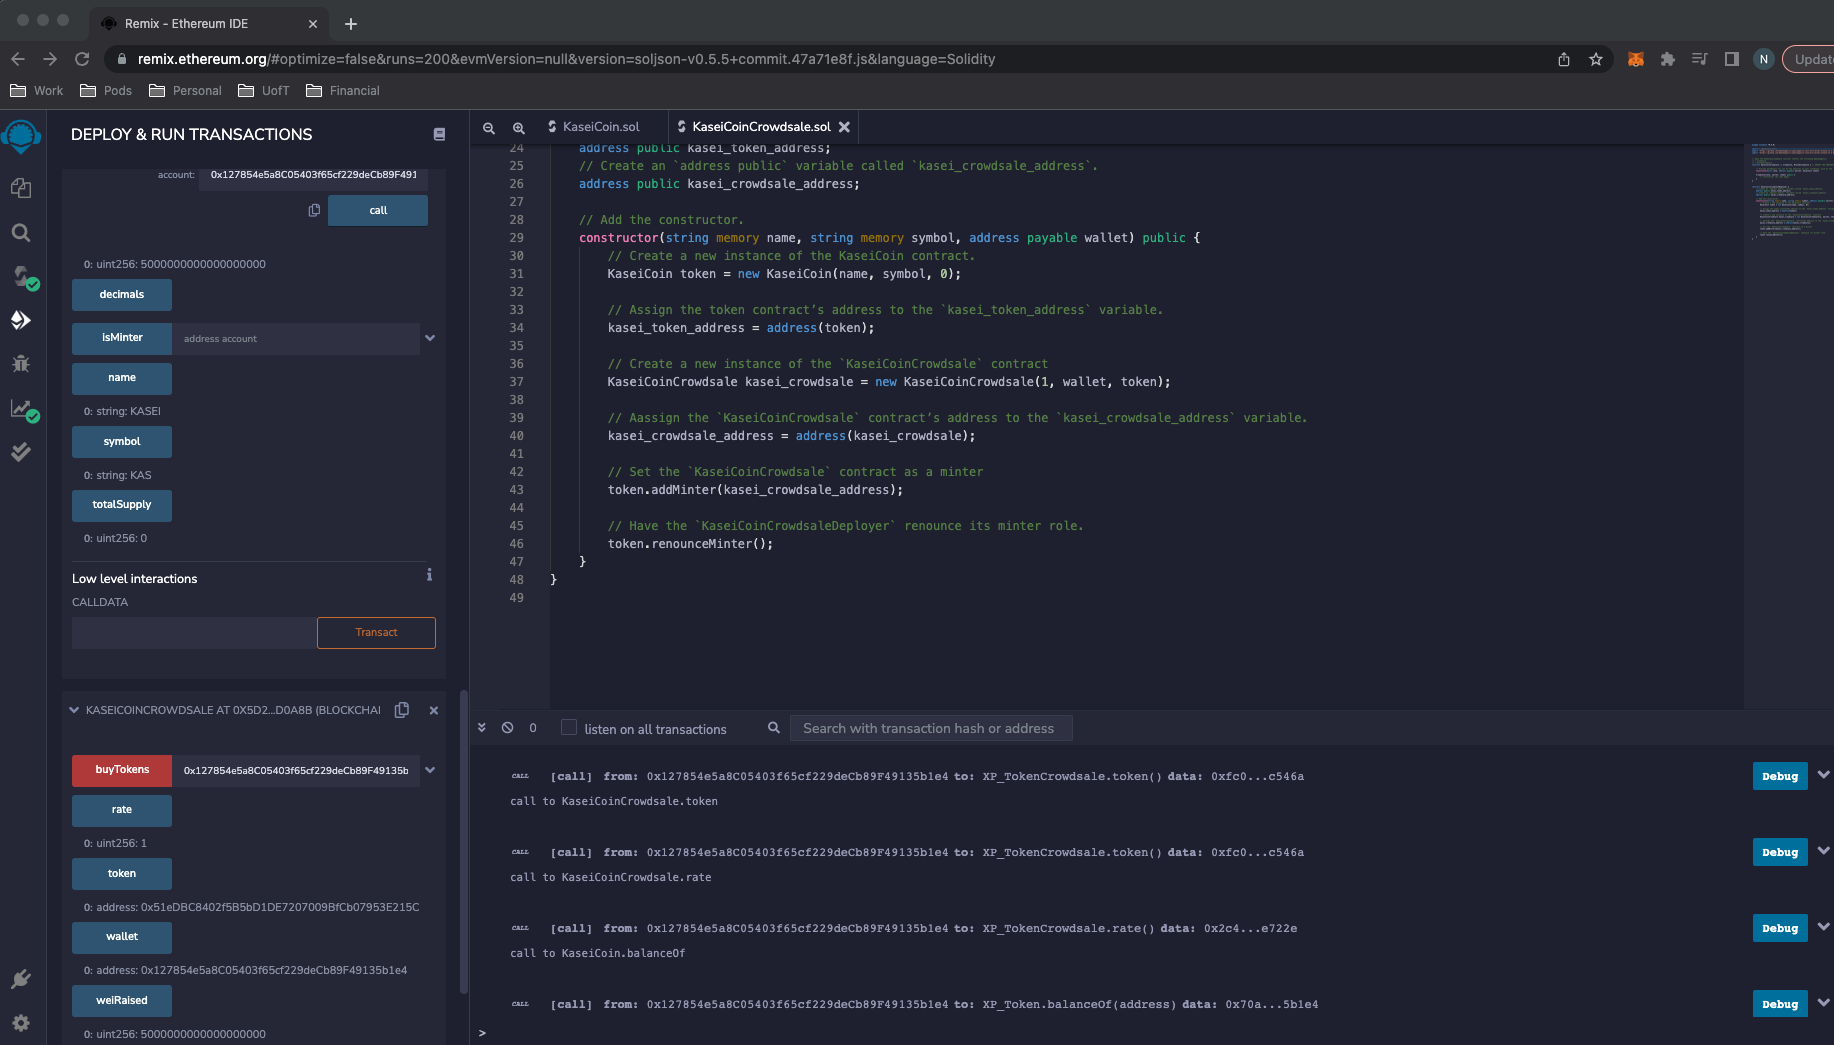The image size is (1834, 1045).
Task: Open the Search in files panel
Action: pos(21,233)
